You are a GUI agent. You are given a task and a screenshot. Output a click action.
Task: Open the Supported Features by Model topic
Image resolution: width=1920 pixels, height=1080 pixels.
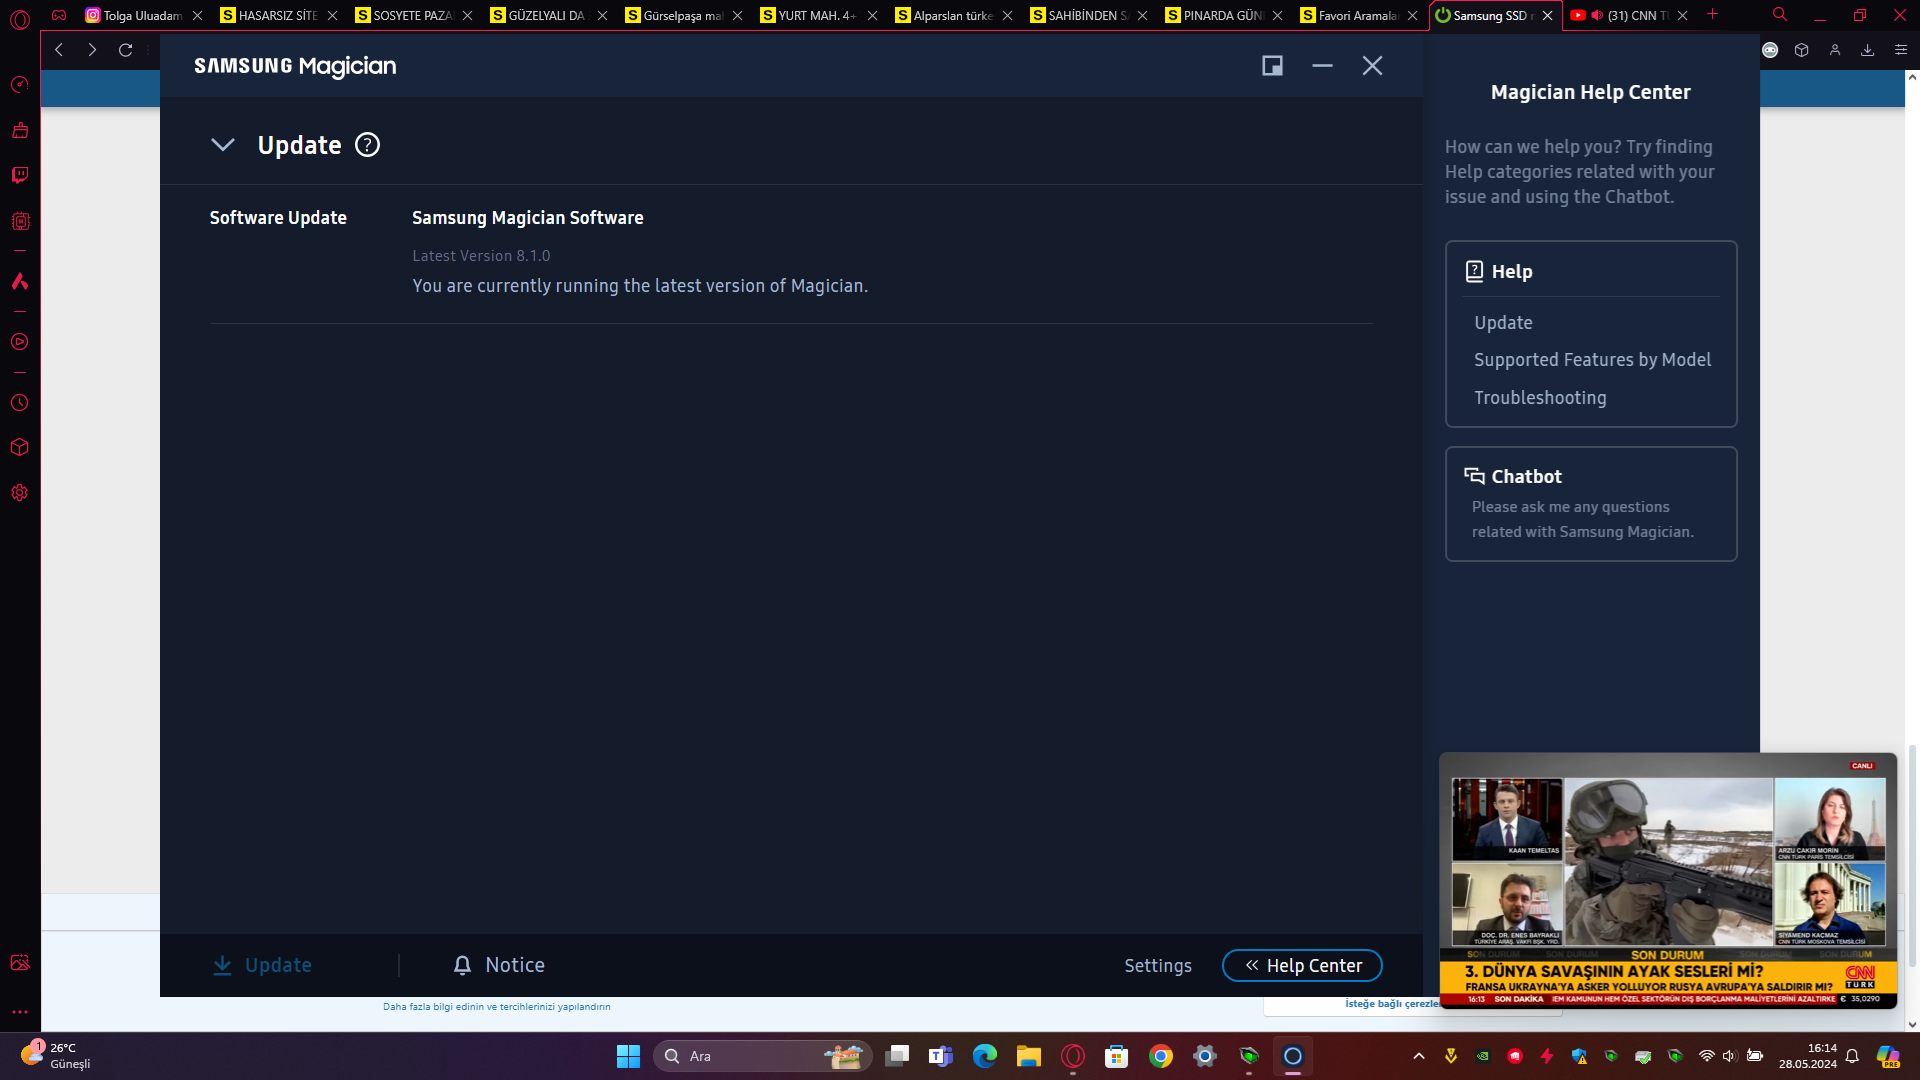coord(1591,360)
